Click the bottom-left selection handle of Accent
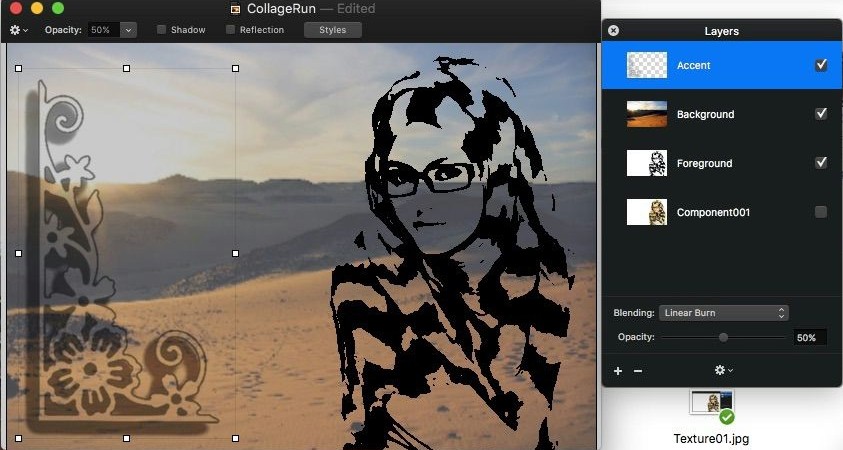Screen dimensions: 843x450 pyautogui.click(x=19, y=438)
